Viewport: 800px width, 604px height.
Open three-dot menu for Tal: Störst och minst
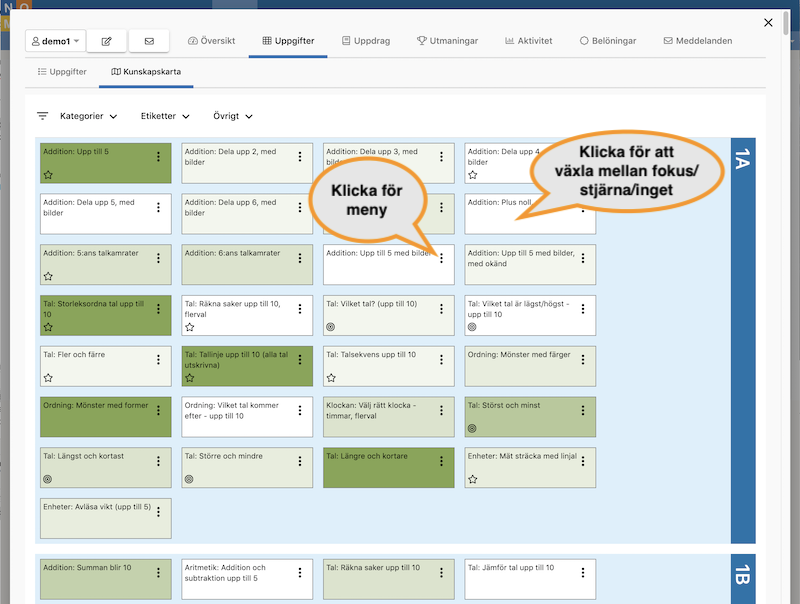point(583,410)
